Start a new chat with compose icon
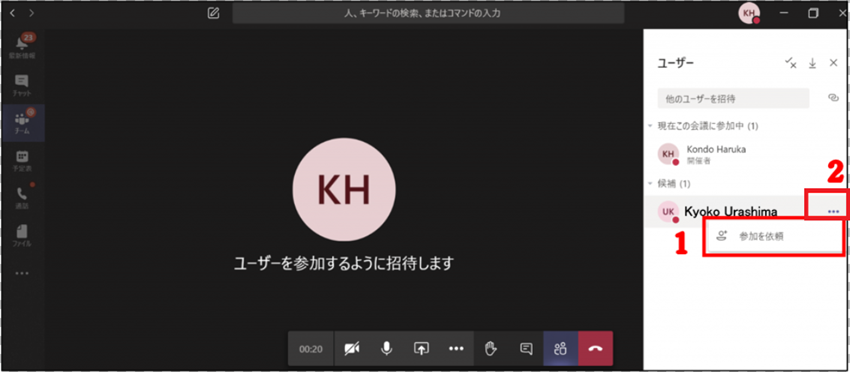The height and width of the screenshot is (372, 850). coord(213,14)
